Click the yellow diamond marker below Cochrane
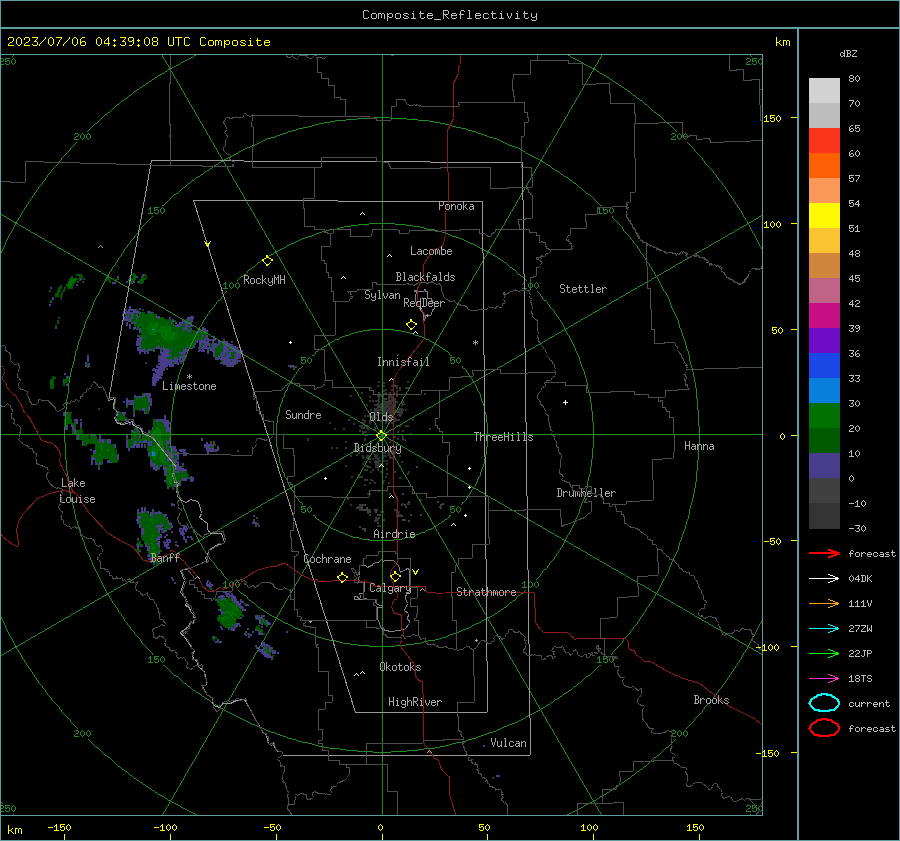Screen dimensions: 900x841 [x=343, y=577]
